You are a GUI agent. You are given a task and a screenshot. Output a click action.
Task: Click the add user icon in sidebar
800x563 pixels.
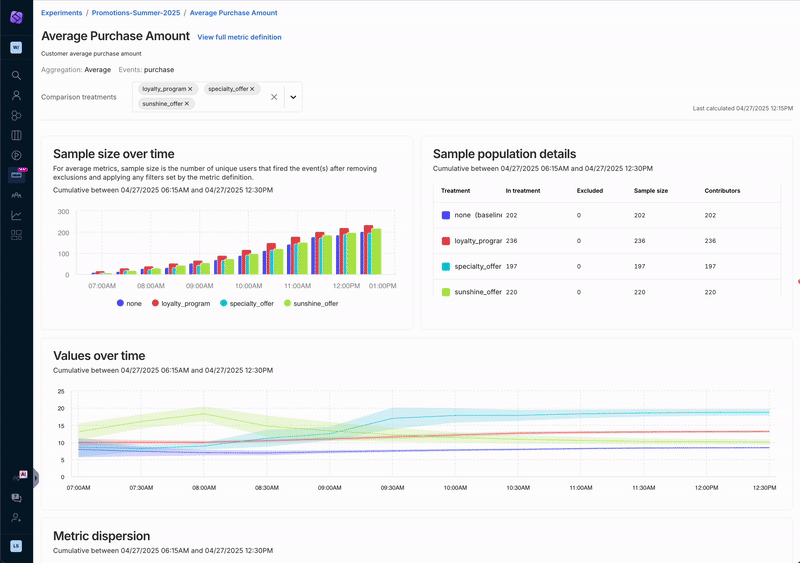[x=16, y=517]
